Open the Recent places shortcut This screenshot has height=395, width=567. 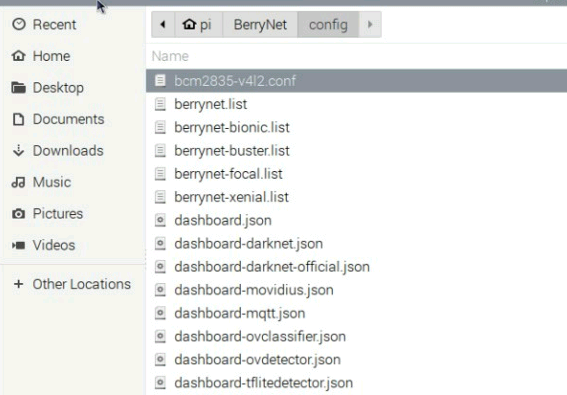(72, 25)
